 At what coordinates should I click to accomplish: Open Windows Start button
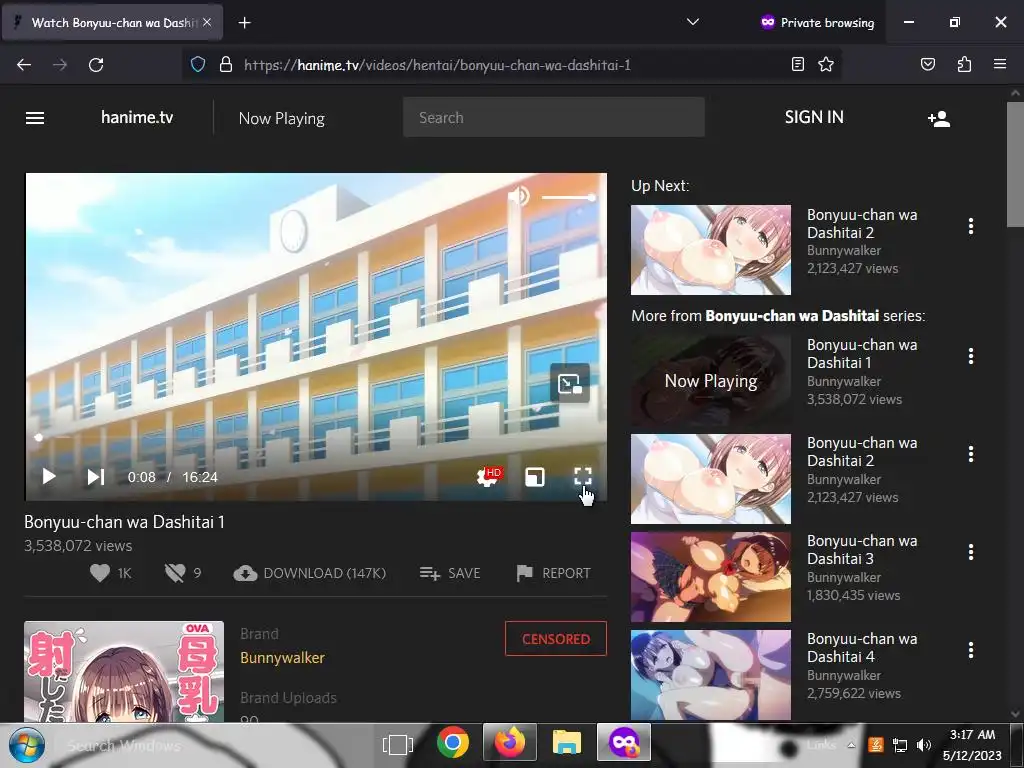click(x=27, y=745)
